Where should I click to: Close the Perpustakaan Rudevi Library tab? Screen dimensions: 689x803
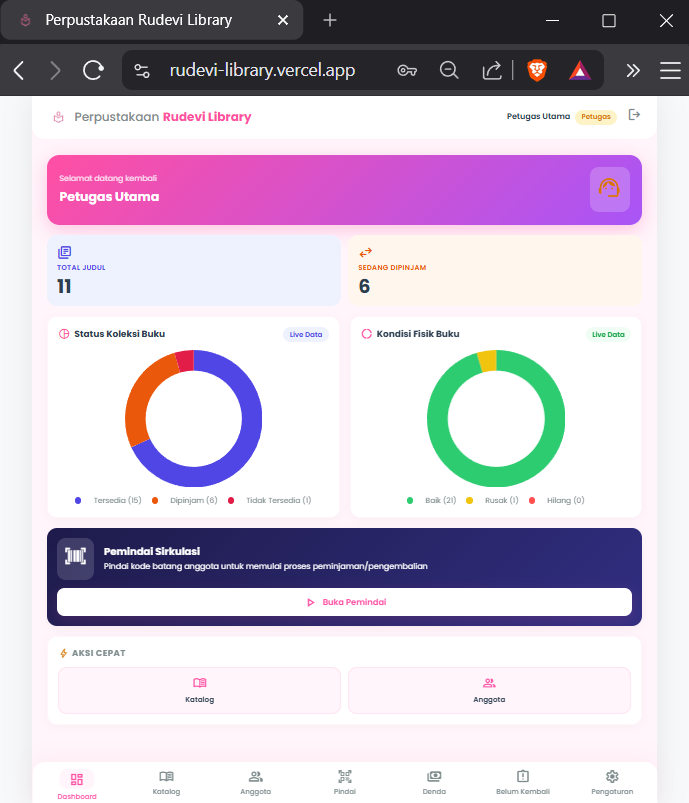[283, 20]
